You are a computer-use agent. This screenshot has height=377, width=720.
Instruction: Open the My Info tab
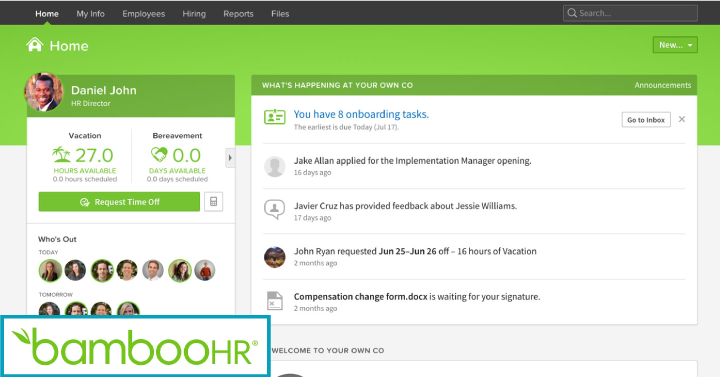[90, 14]
